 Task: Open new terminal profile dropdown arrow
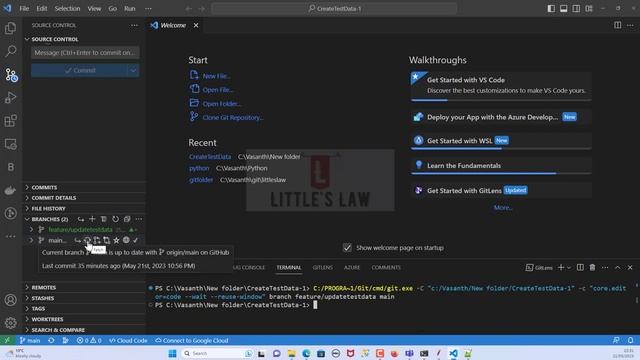[x=569, y=267]
